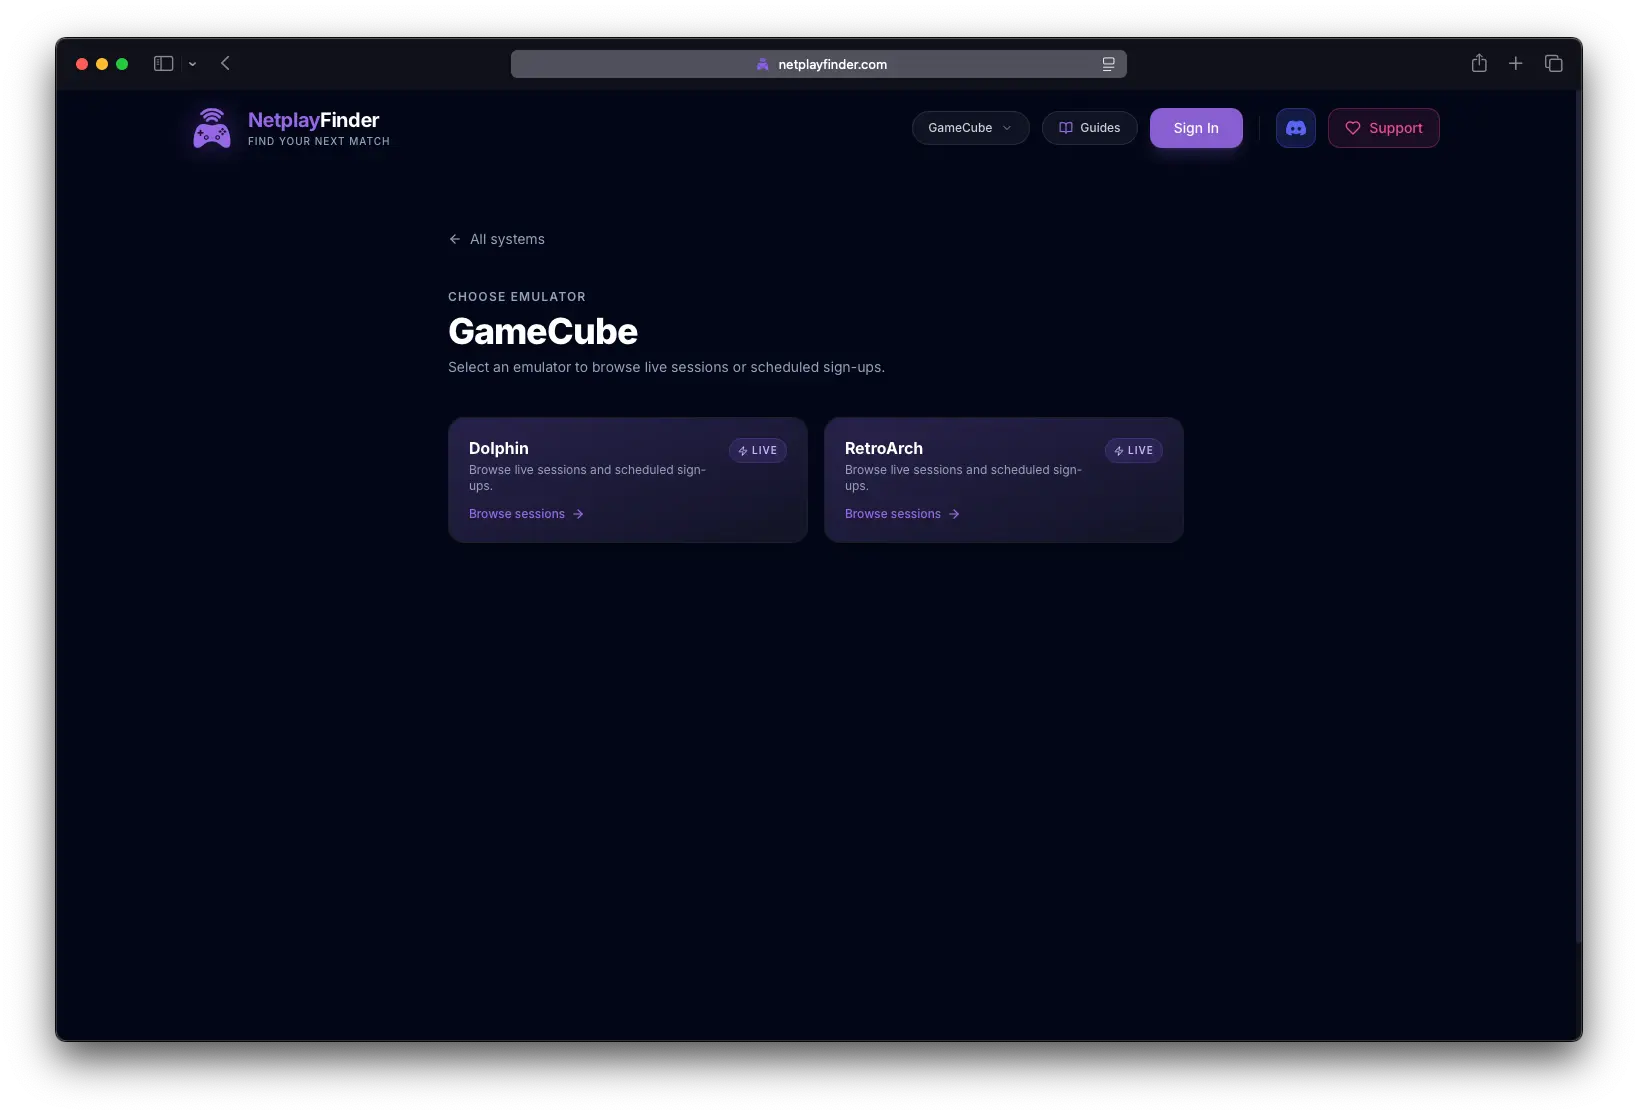Open the Safari share icon
This screenshot has height=1115, width=1638.
(1479, 63)
